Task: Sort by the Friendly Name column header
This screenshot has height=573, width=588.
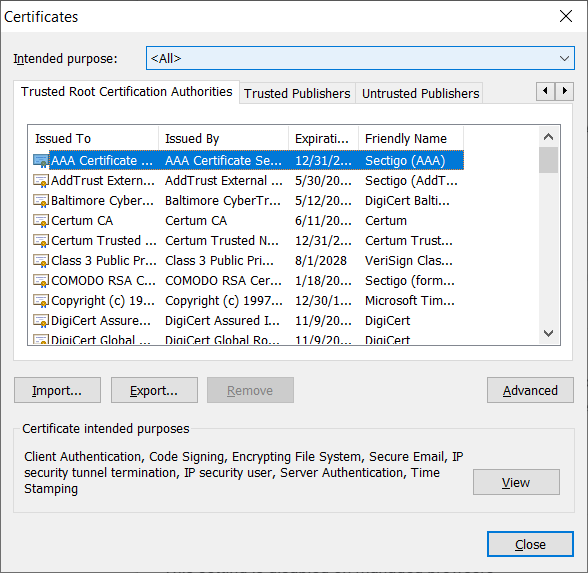Action: (411, 138)
